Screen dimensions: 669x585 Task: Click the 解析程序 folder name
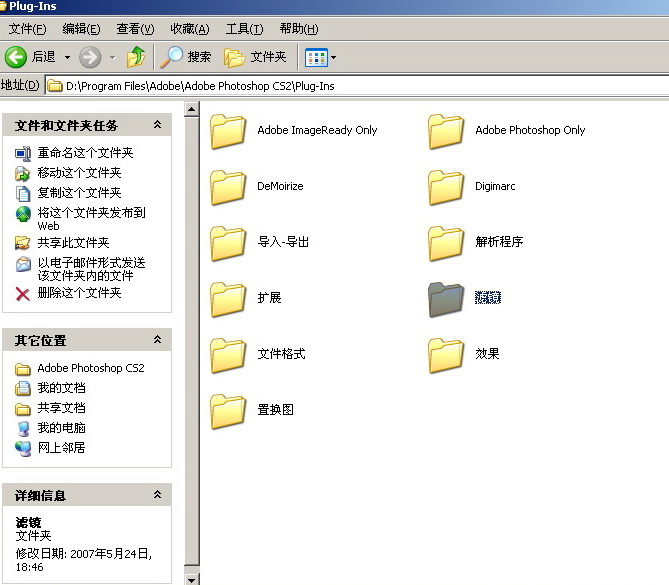pyautogui.click(x=499, y=242)
